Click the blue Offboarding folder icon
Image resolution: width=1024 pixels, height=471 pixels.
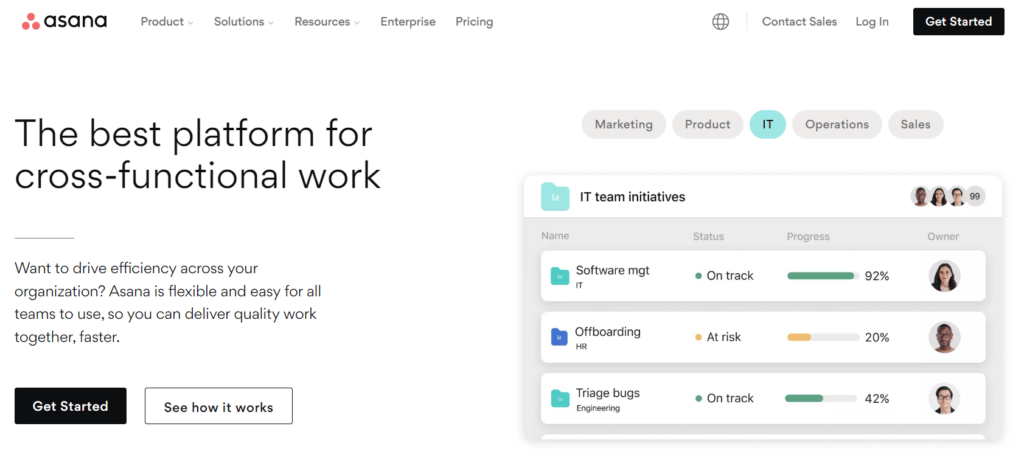559,337
